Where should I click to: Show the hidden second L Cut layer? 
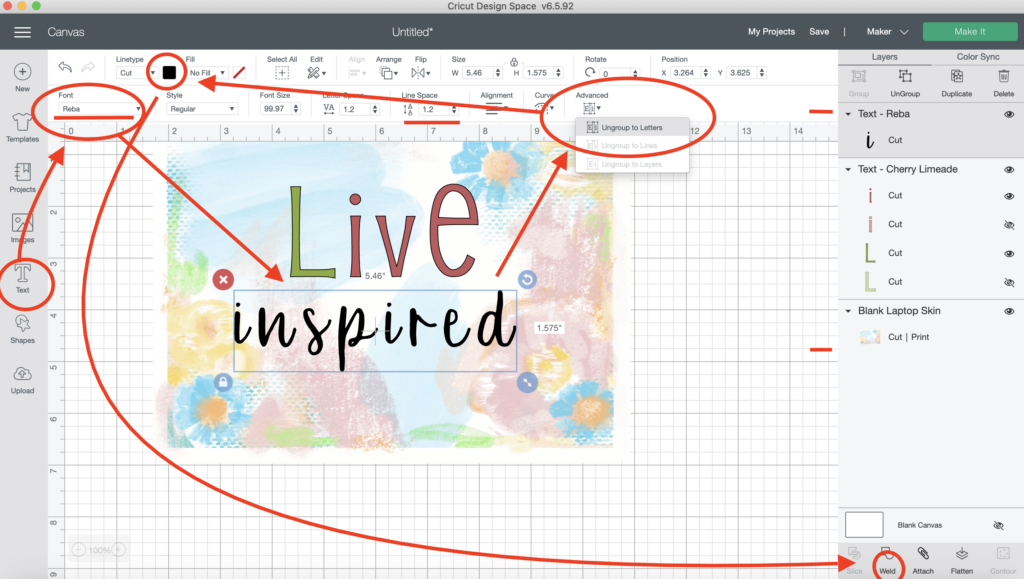tap(1009, 283)
